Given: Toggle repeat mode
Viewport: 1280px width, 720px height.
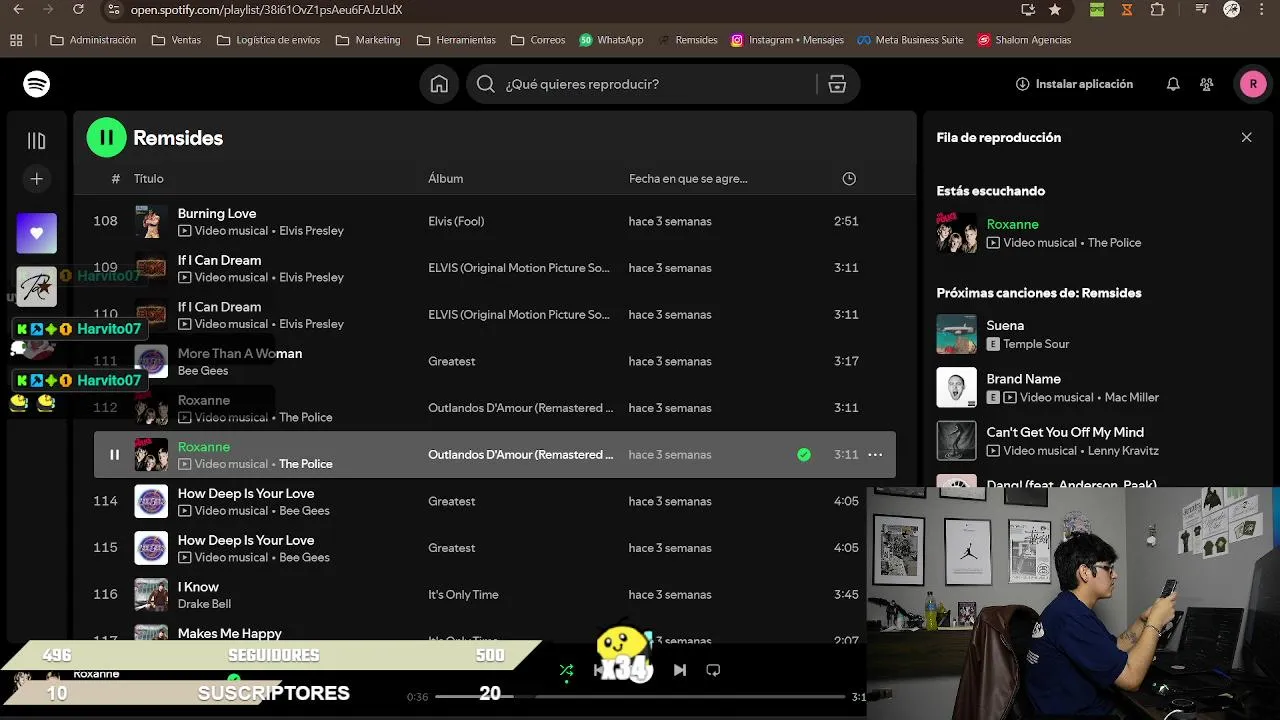Looking at the screenshot, I should (713, 670).
